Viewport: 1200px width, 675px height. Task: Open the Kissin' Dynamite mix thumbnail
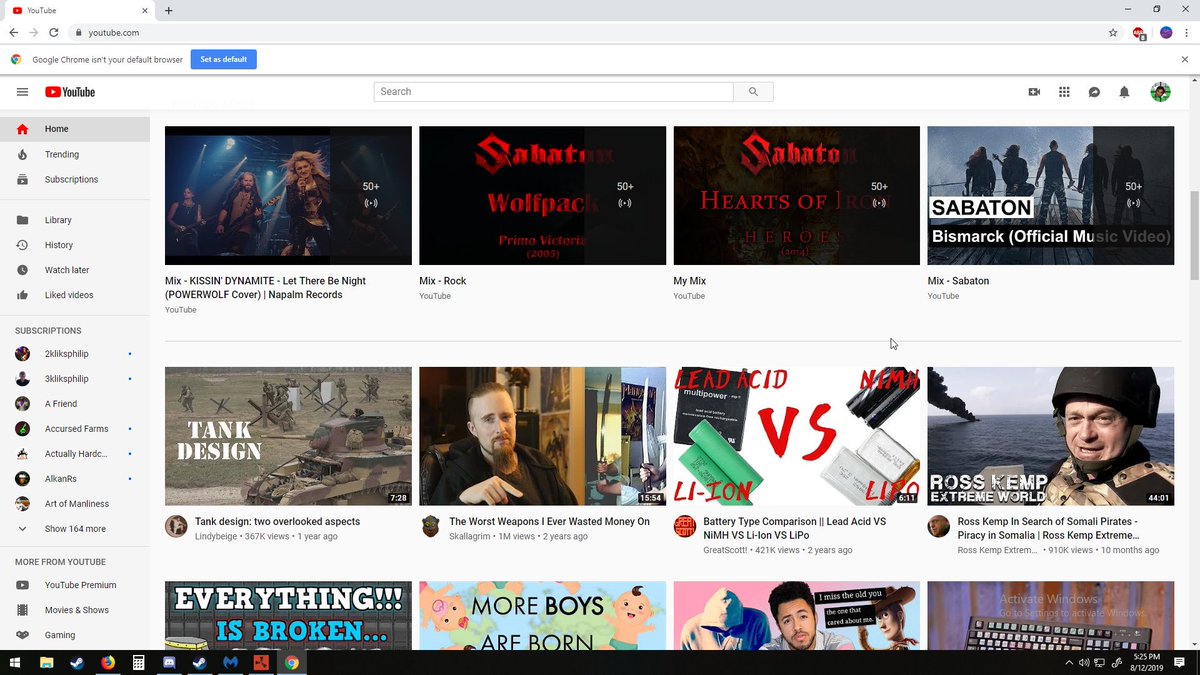[288, 195]
